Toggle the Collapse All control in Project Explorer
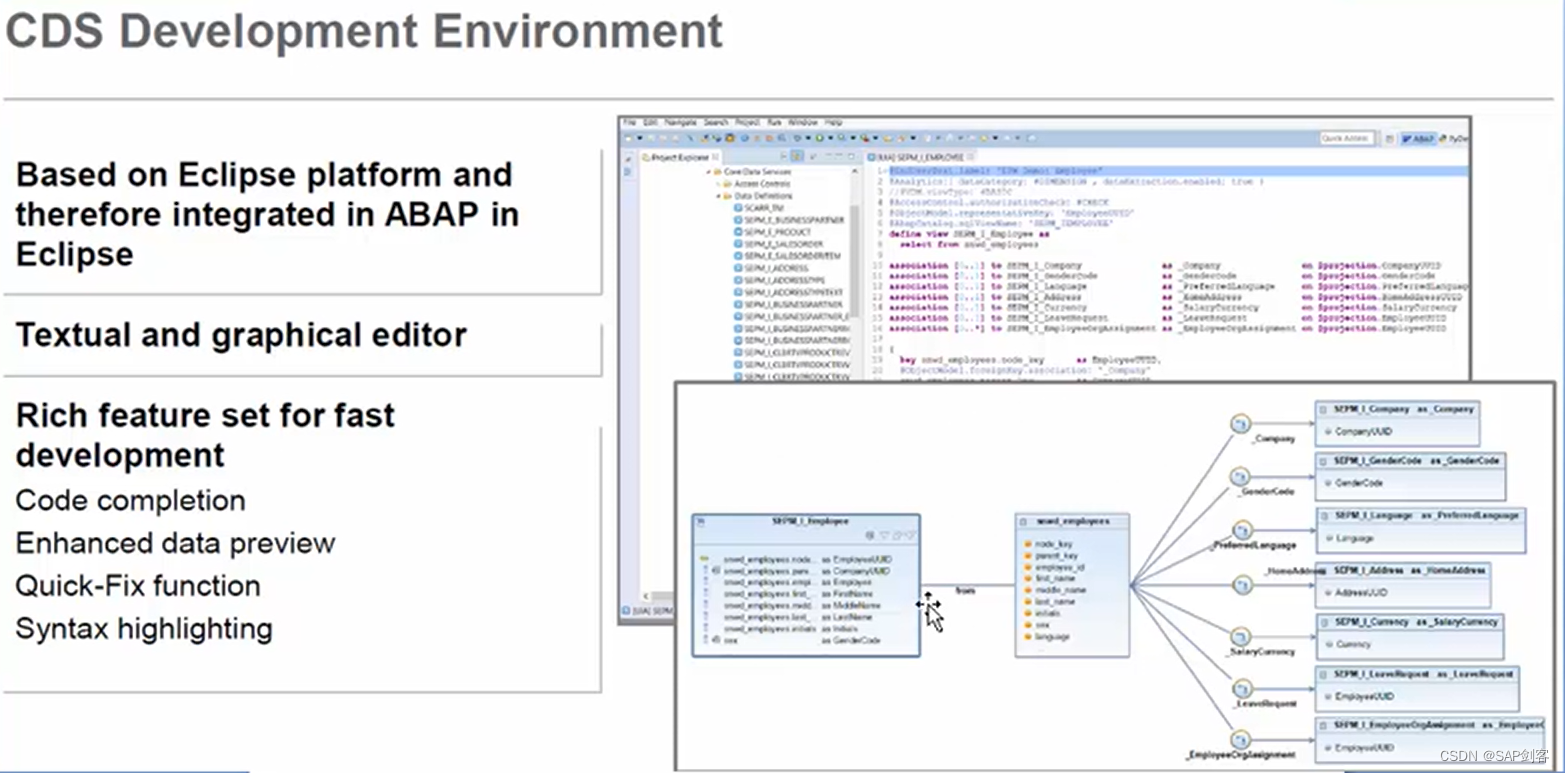 (783, 157)
